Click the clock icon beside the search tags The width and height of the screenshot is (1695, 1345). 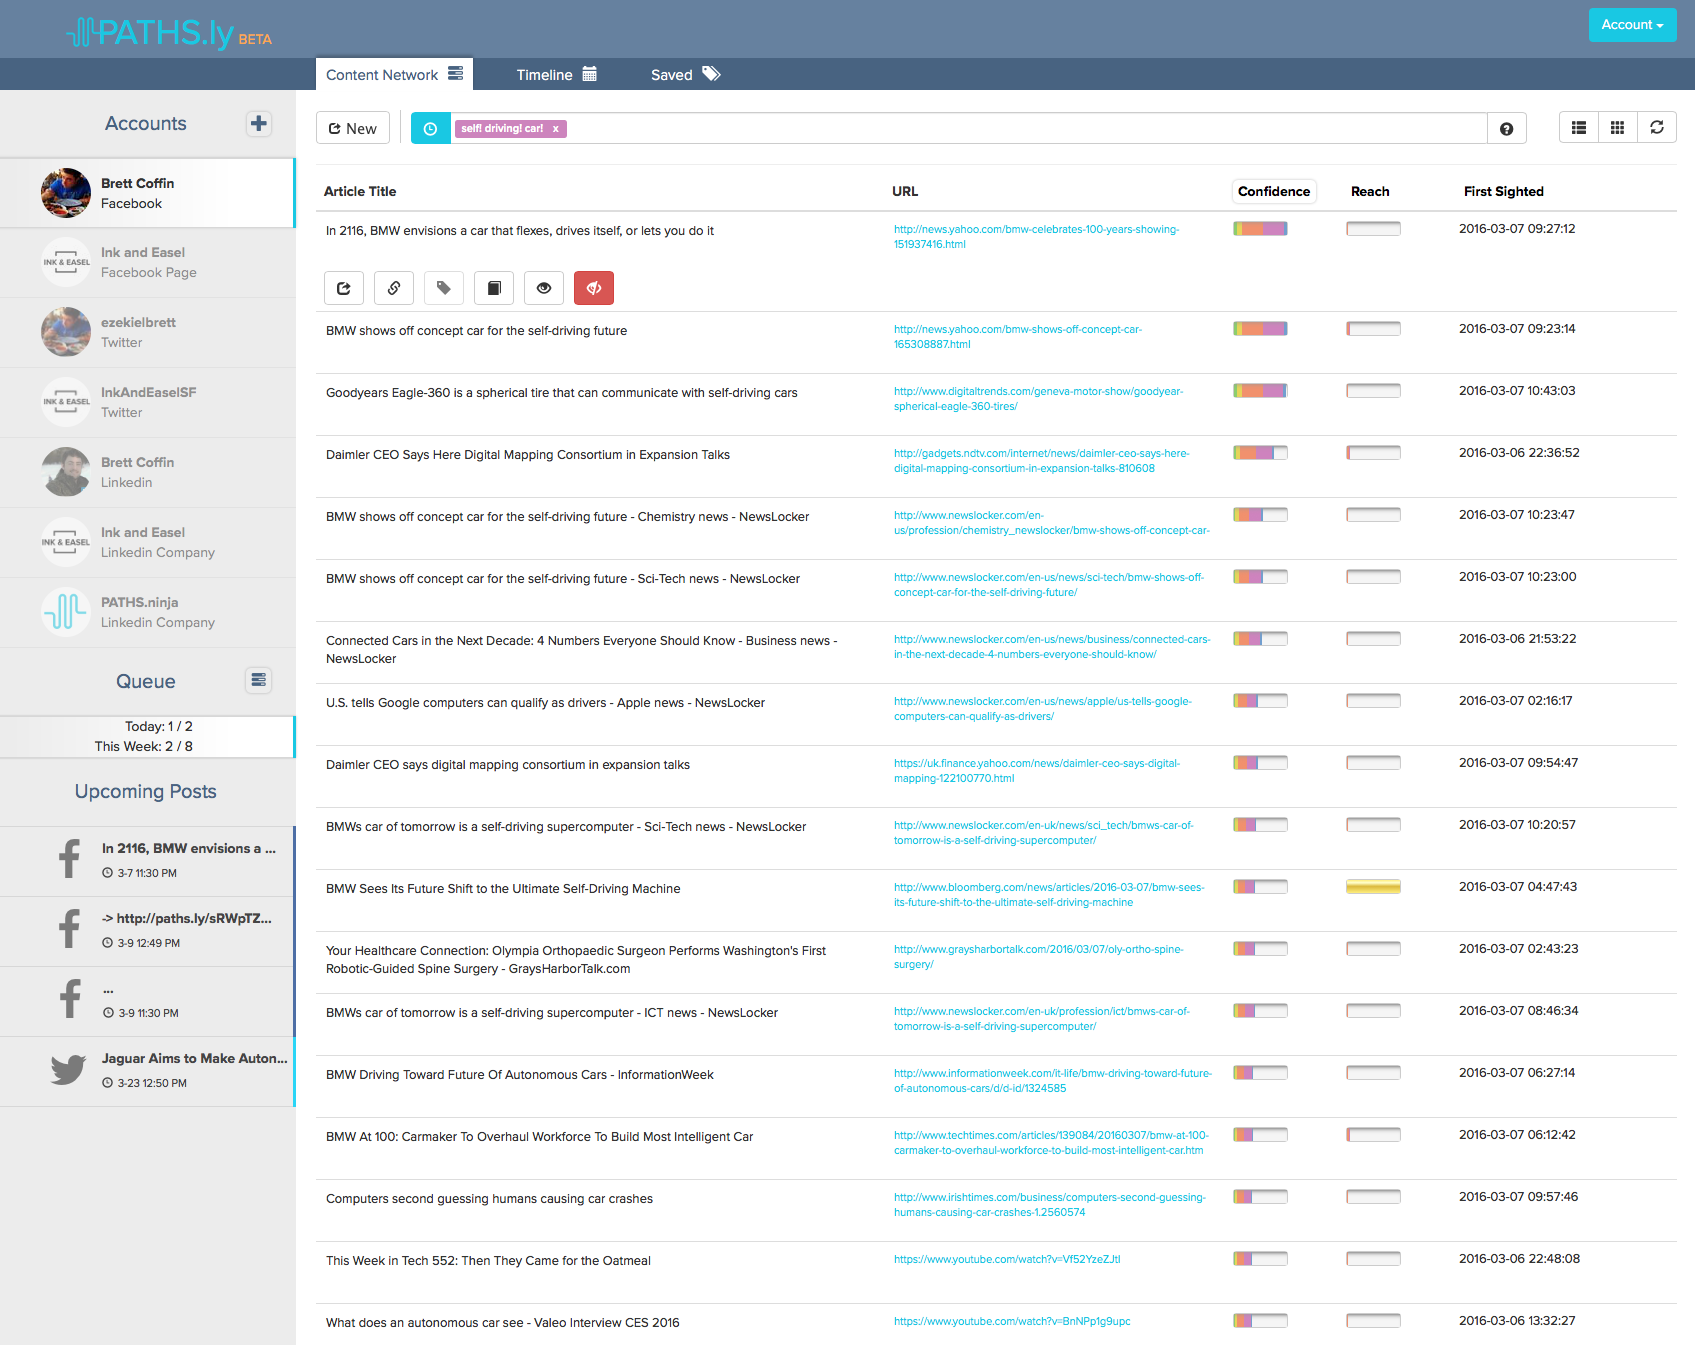coord(431,128)
